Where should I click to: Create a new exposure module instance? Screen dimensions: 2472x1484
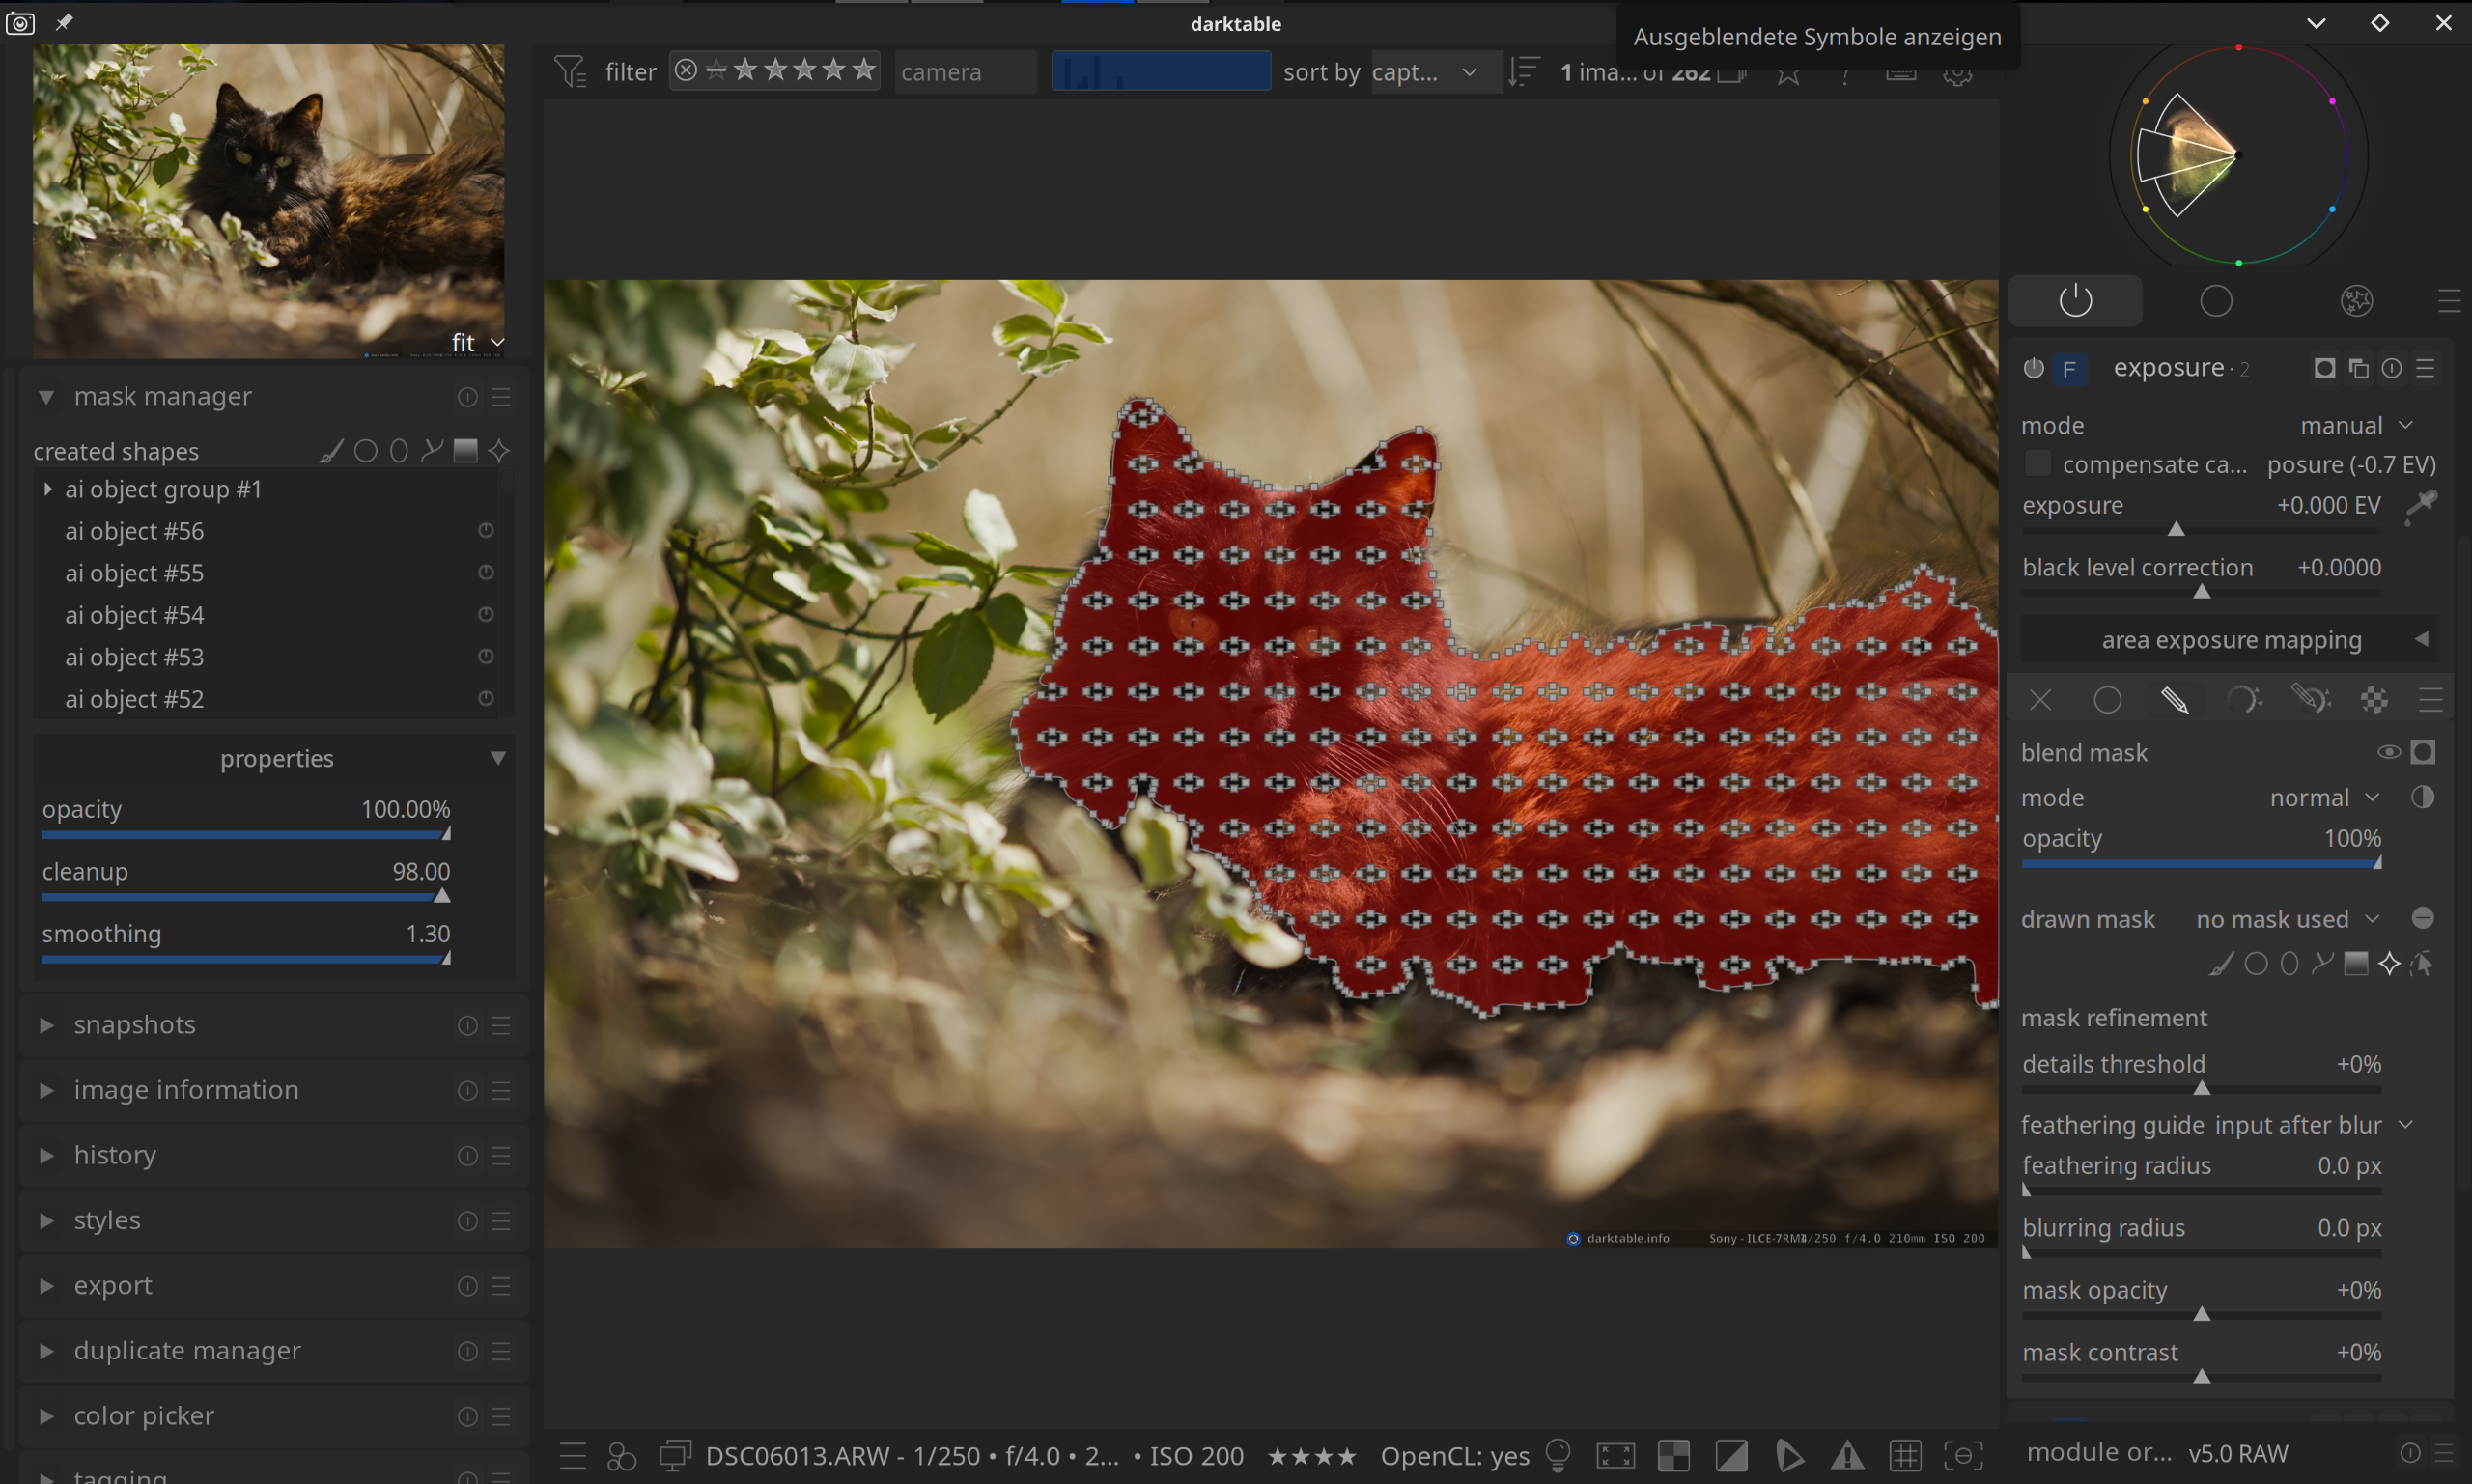click(x=2358, y=369)
